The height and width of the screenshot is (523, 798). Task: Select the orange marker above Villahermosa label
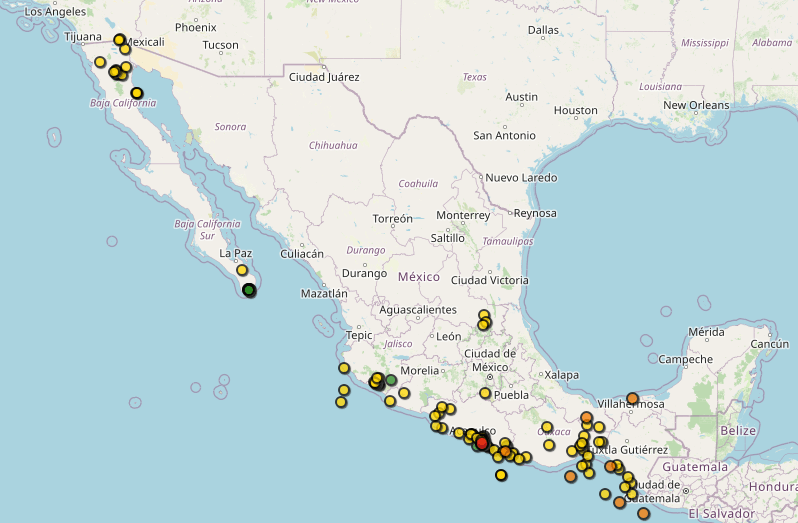pos(632,398)
